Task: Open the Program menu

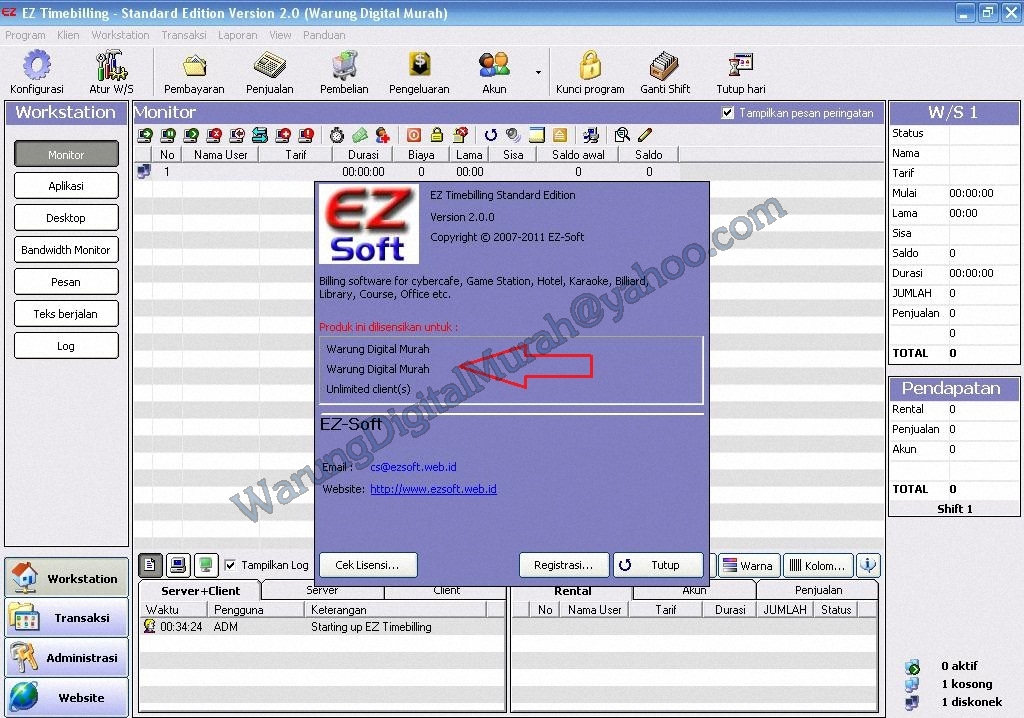Action: (25, 35)
